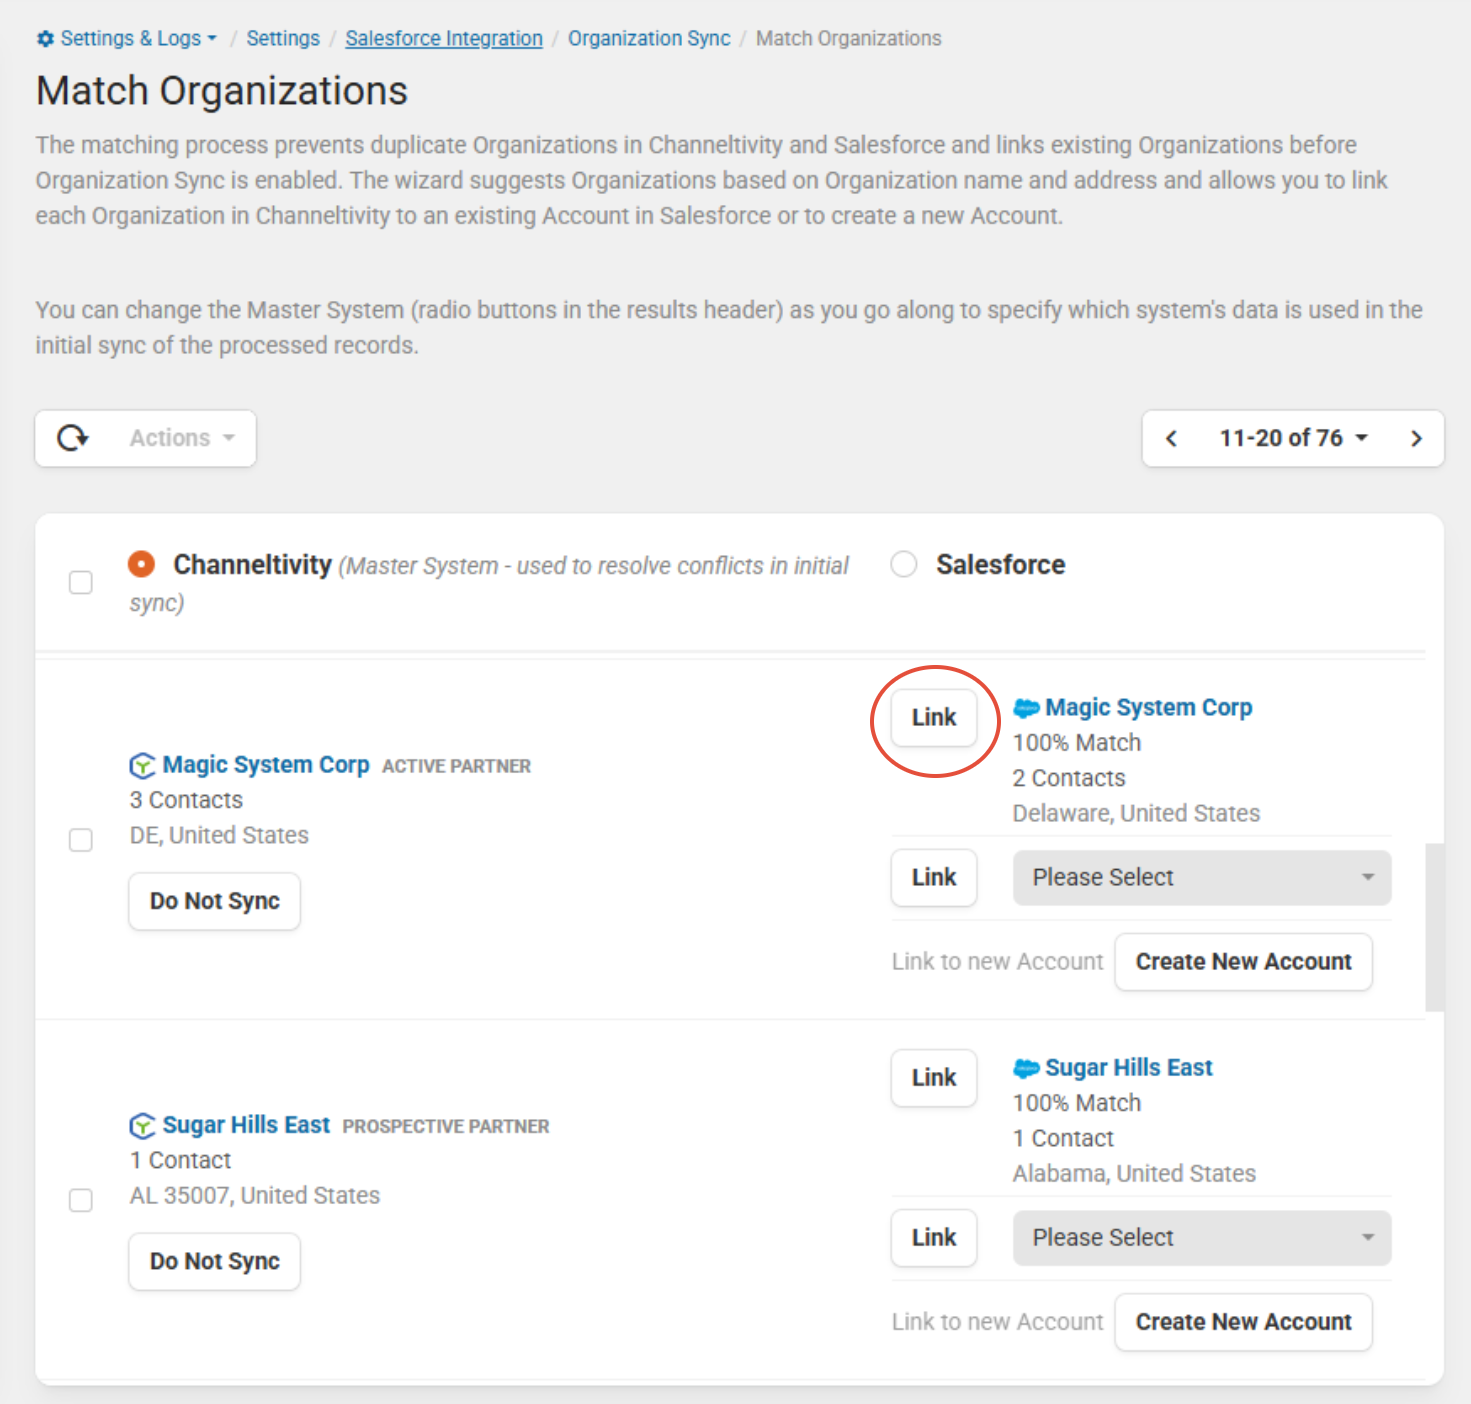The image size is (1471, 1404).
Task: Click Link next to Sugar Hills East dropdown
Action: click(934, 1237)
